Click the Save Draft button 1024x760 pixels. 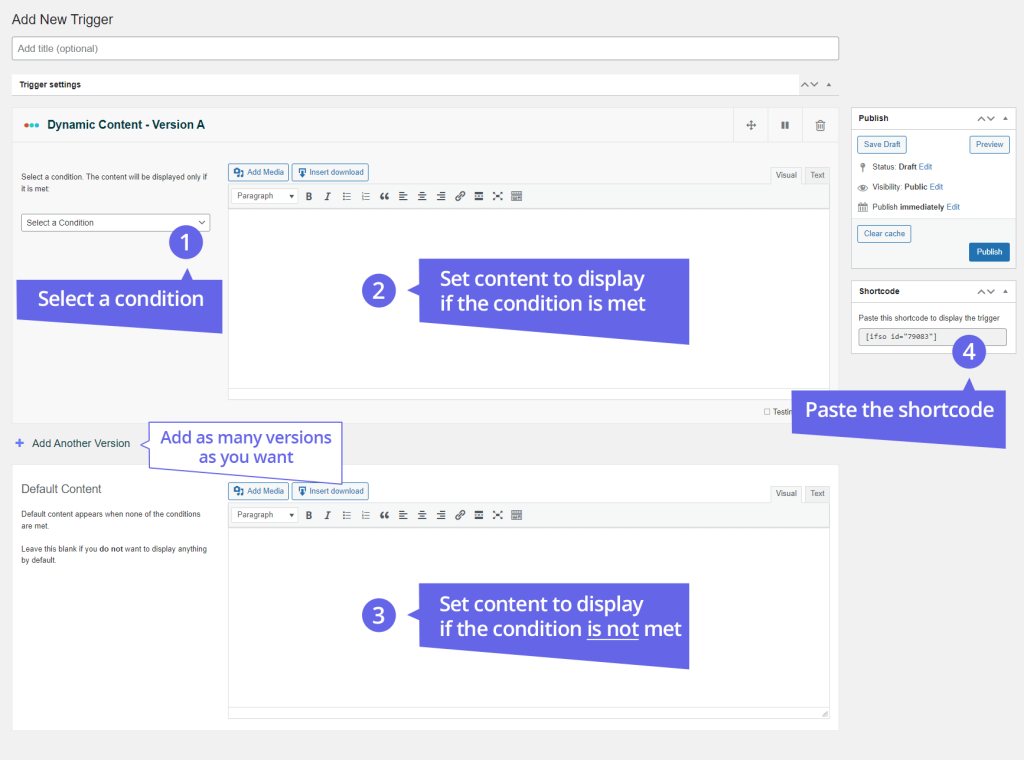882,145
